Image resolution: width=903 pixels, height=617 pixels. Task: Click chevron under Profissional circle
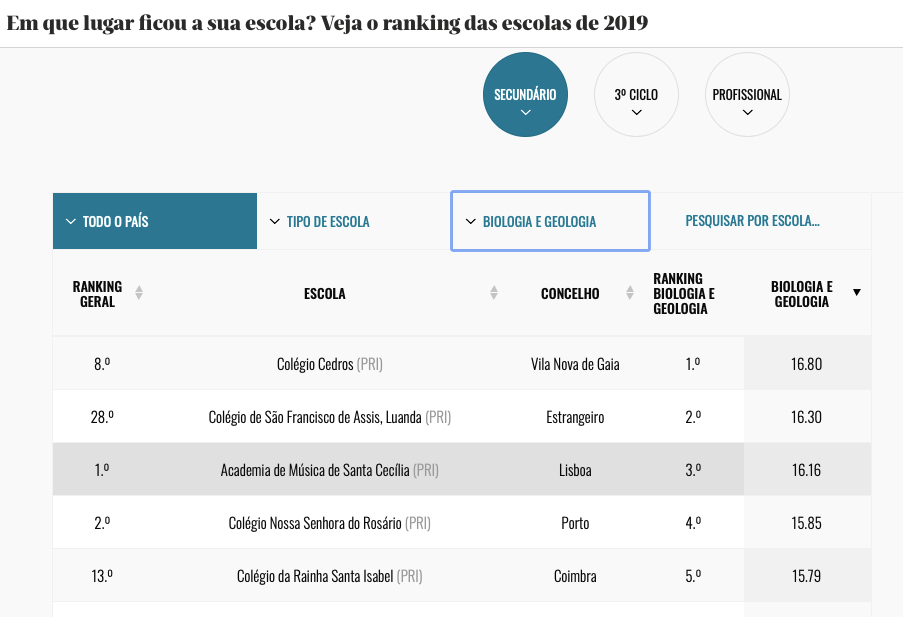point(748,112)
